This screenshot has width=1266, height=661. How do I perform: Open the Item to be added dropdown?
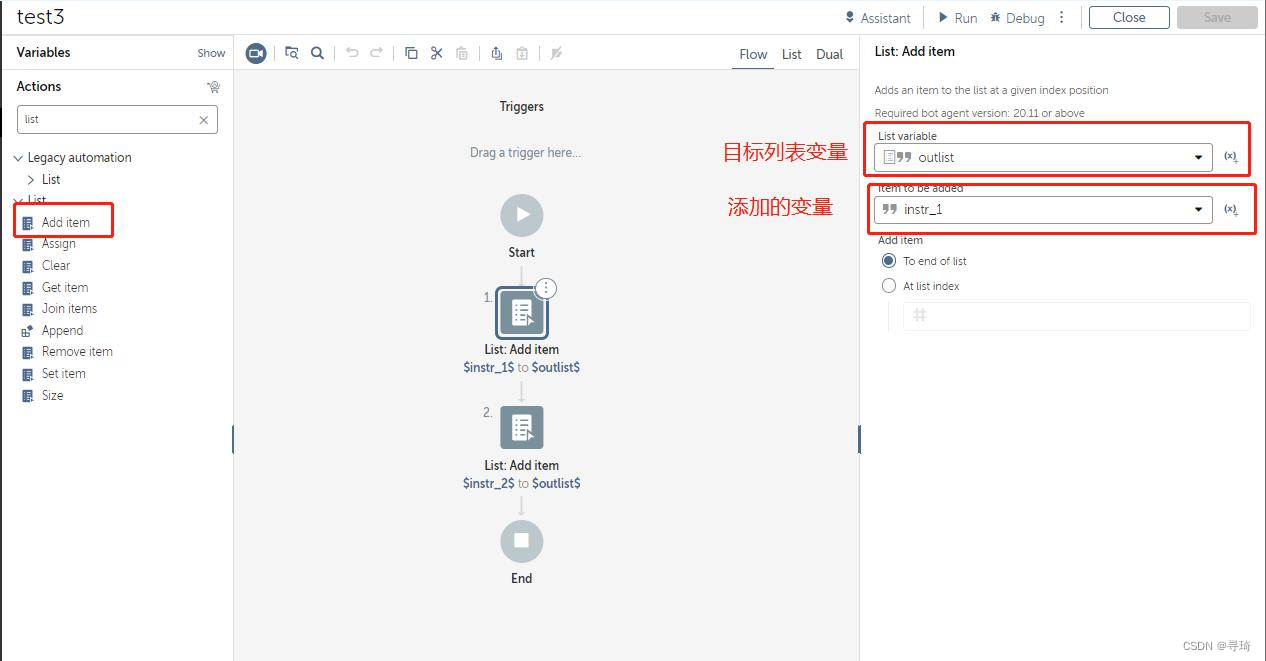click(x=1197, y=209)
